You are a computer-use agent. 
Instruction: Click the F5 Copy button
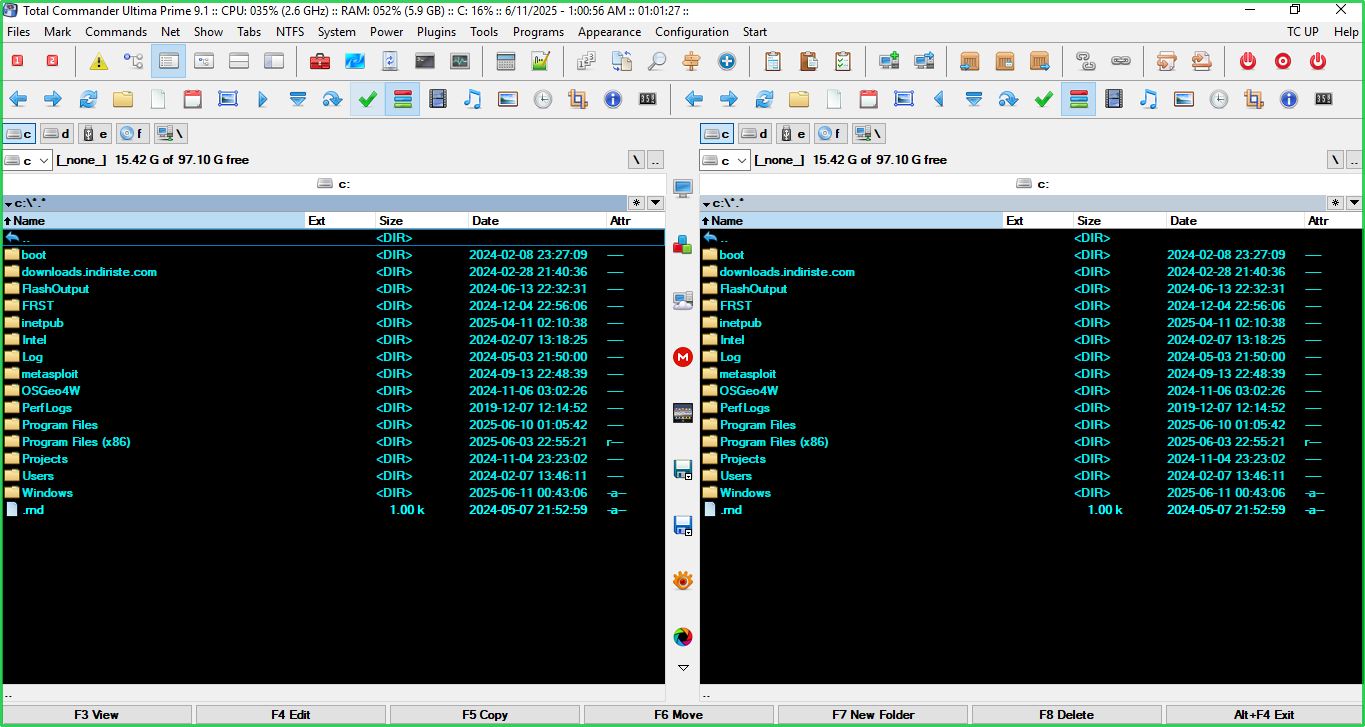click(485, 715)
